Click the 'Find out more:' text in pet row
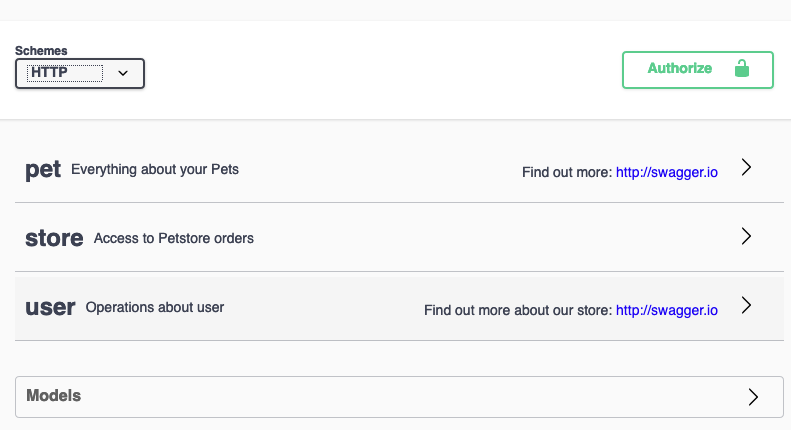 567,172
